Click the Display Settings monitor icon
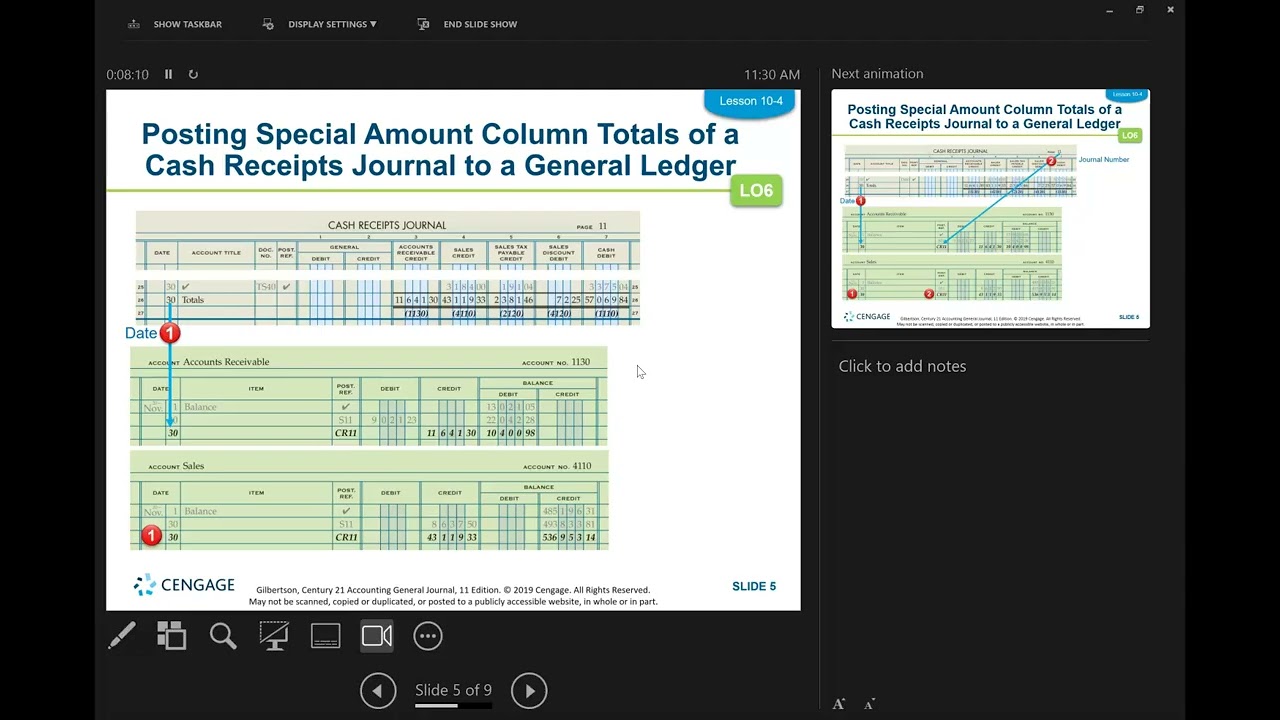This screenshot has width=1280, height=720. pyautogui.click(x=268, y=24)
